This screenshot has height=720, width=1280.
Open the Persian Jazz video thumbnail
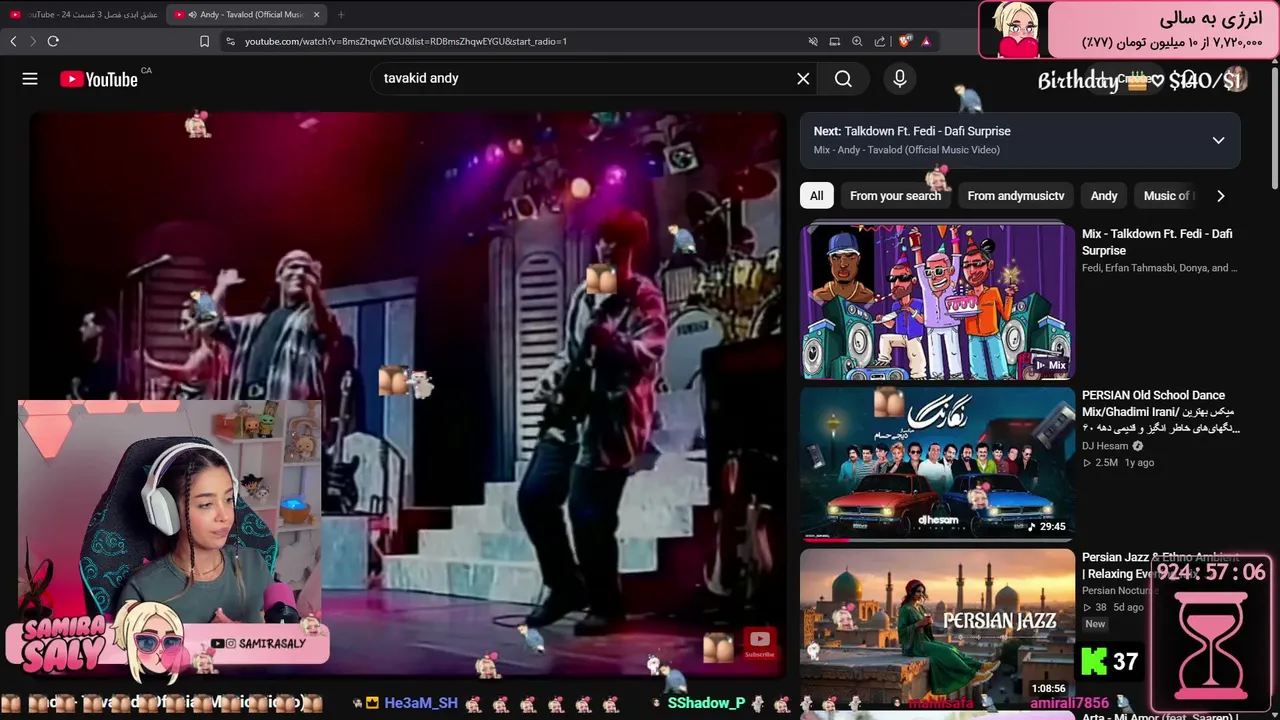tap(937, 626)
